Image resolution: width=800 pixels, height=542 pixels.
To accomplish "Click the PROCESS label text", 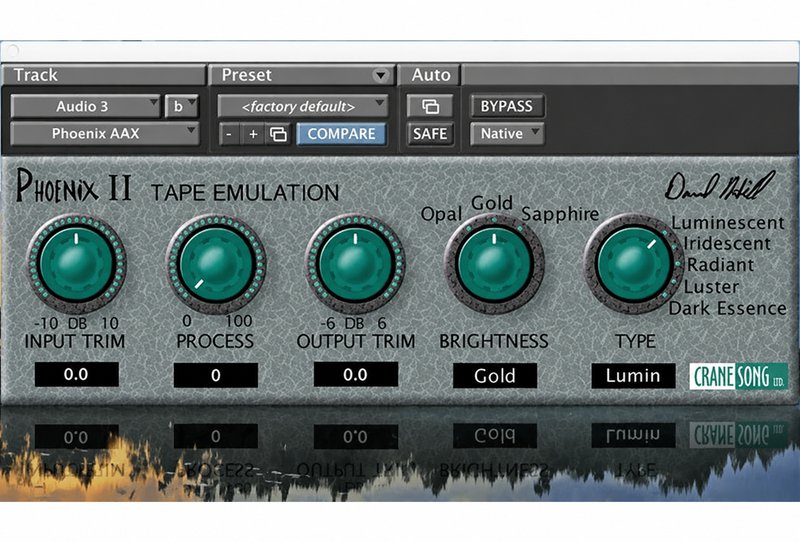I will [215, 341].
